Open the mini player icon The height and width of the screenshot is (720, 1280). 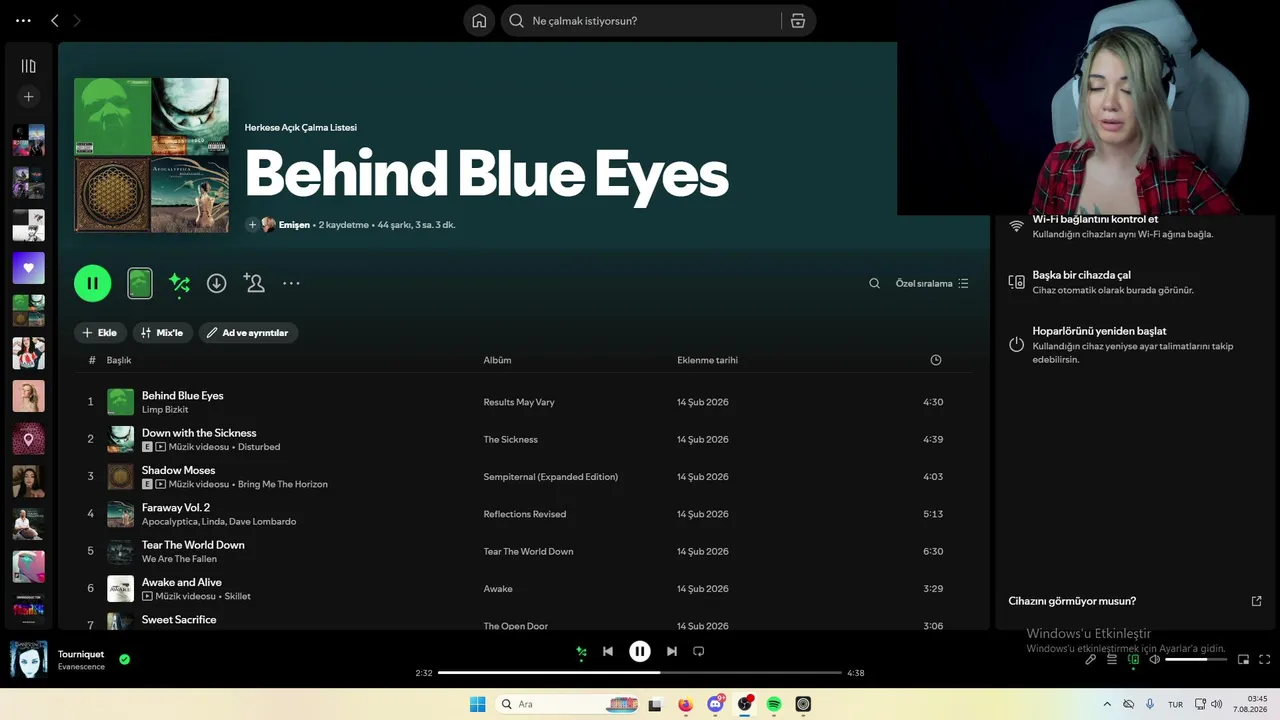[1244, 660]
